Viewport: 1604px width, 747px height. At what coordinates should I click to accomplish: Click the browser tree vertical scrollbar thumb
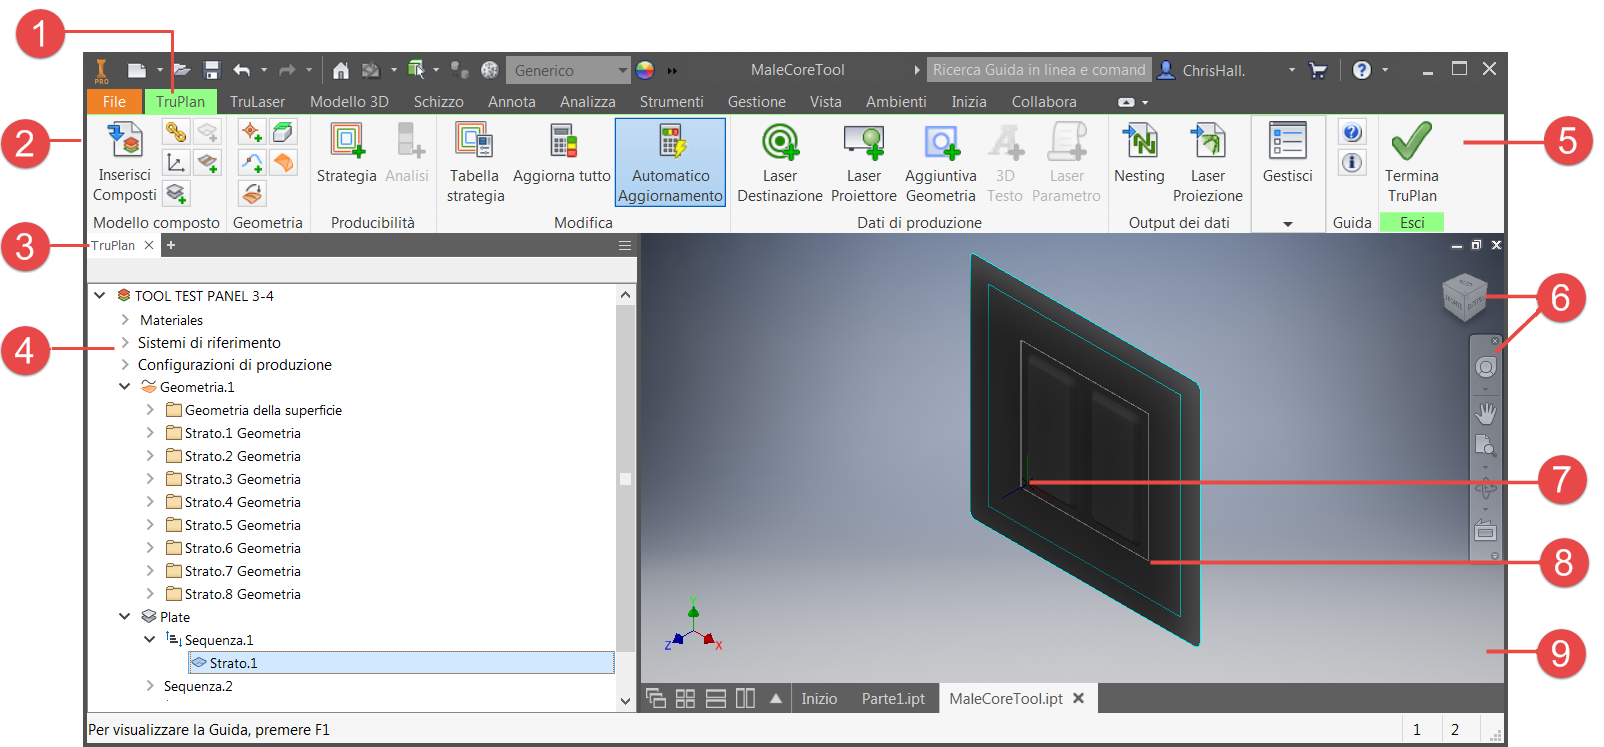point(626,479)
